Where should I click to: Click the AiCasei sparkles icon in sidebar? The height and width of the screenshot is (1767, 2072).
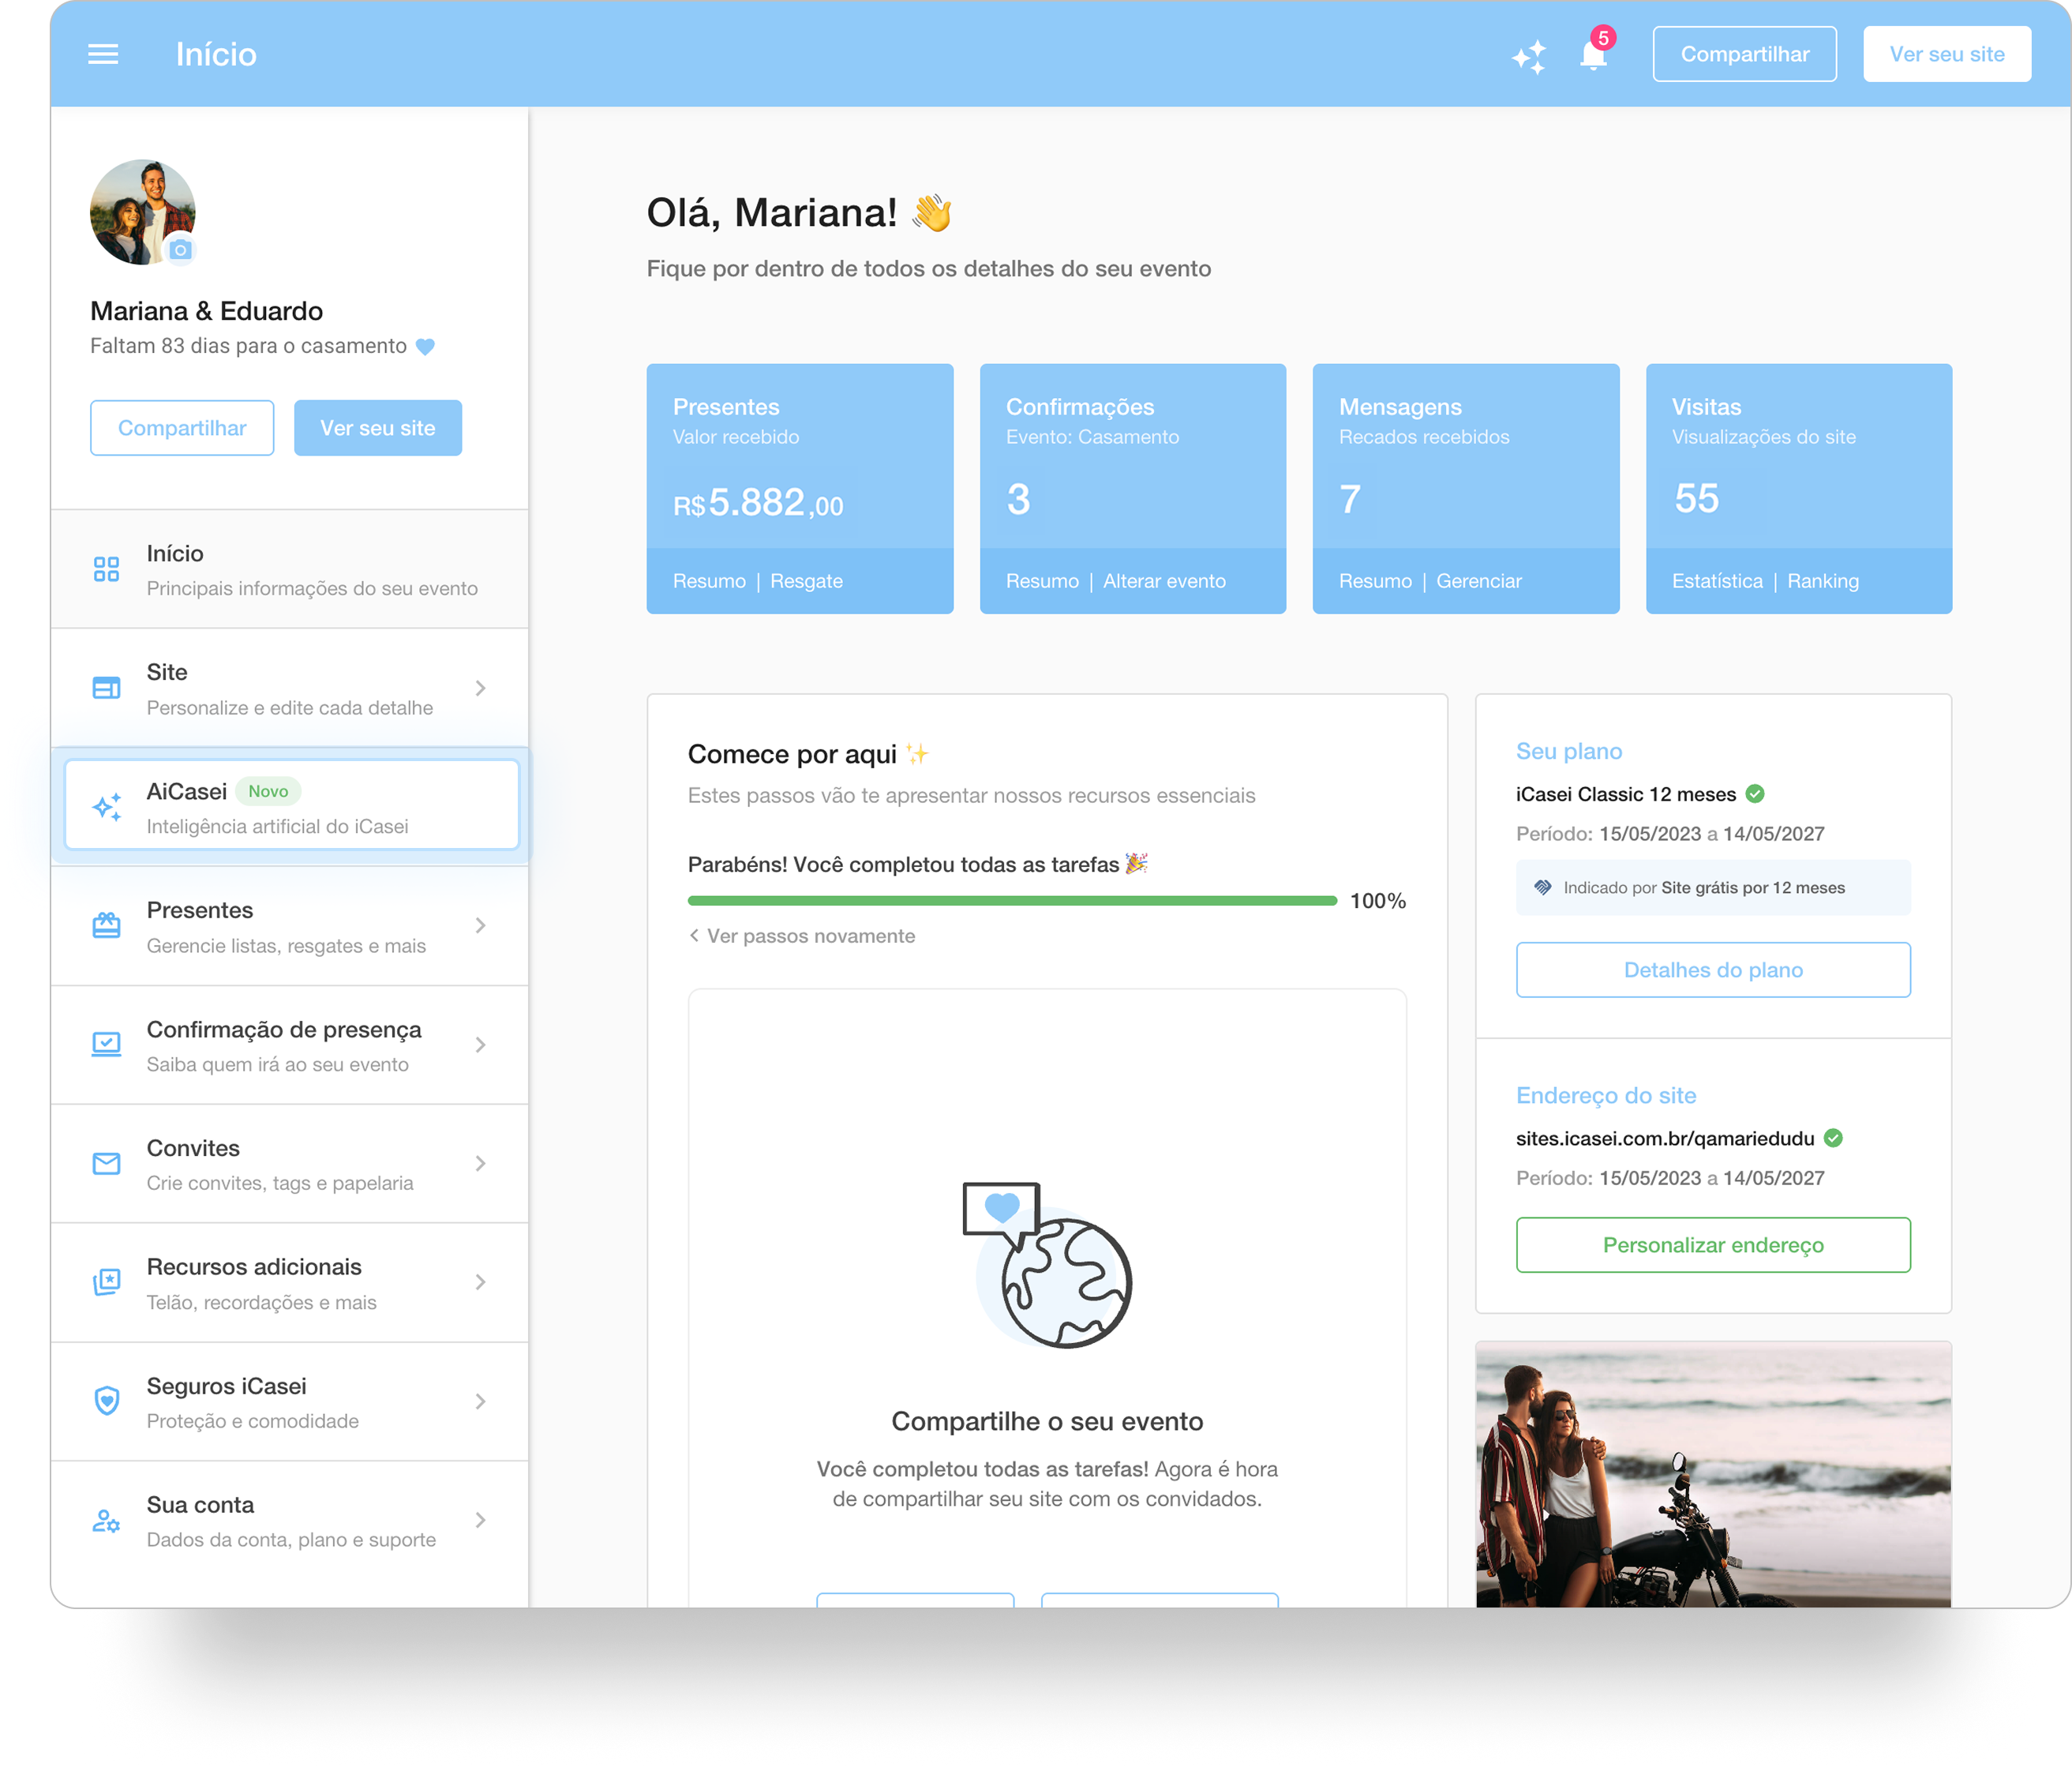107,806
